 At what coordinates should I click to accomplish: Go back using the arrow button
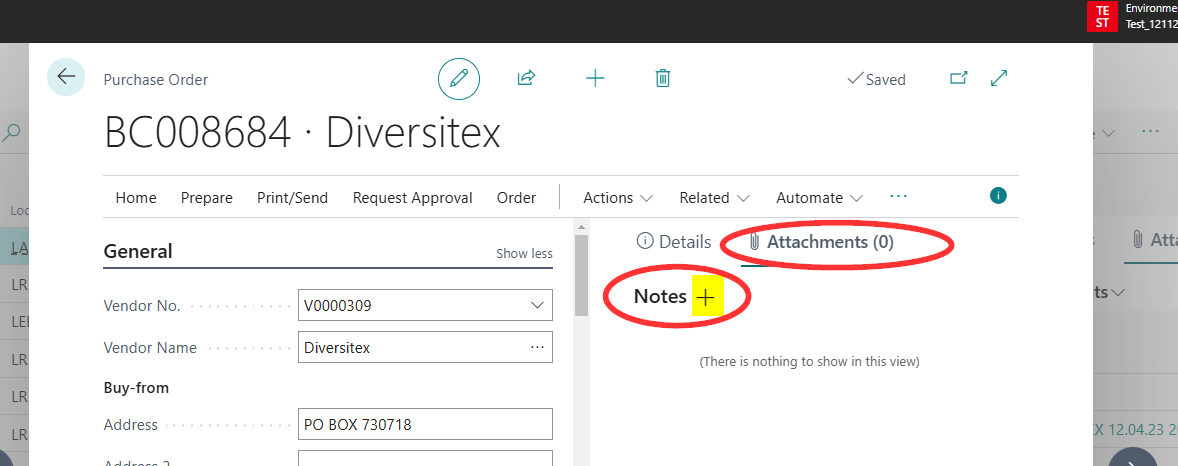66,77
